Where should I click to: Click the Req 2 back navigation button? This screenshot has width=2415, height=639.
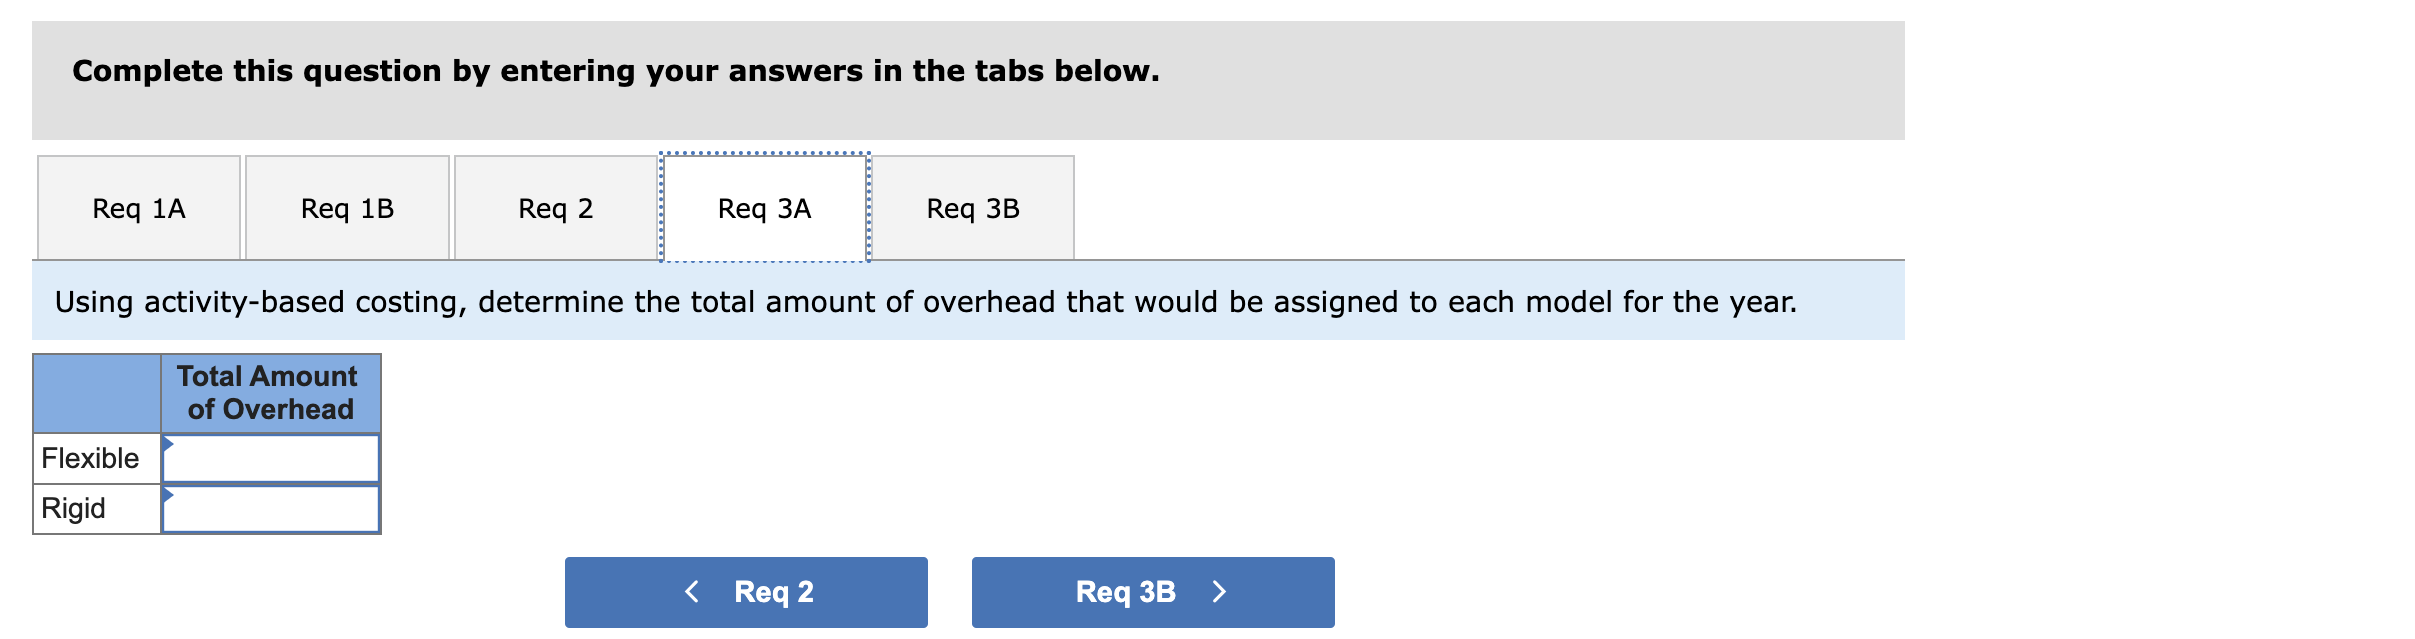pos(746,592)
